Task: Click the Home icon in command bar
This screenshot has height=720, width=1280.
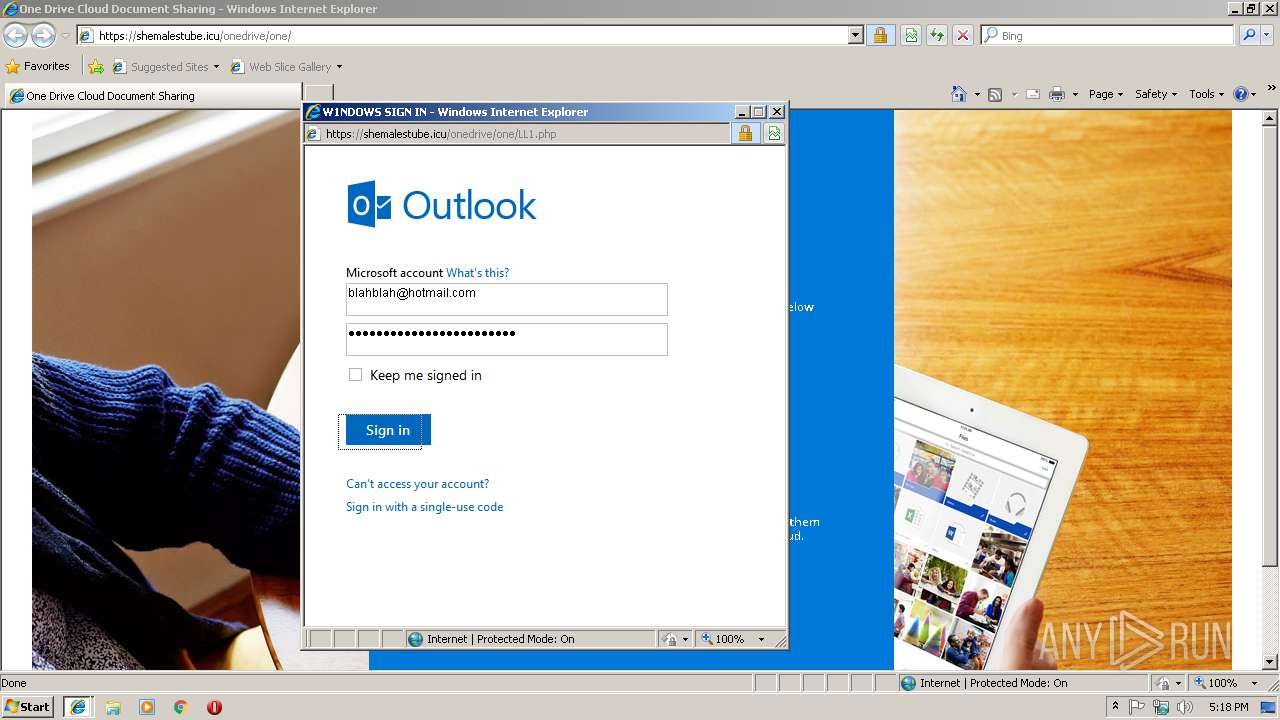Action: (958, 94)
